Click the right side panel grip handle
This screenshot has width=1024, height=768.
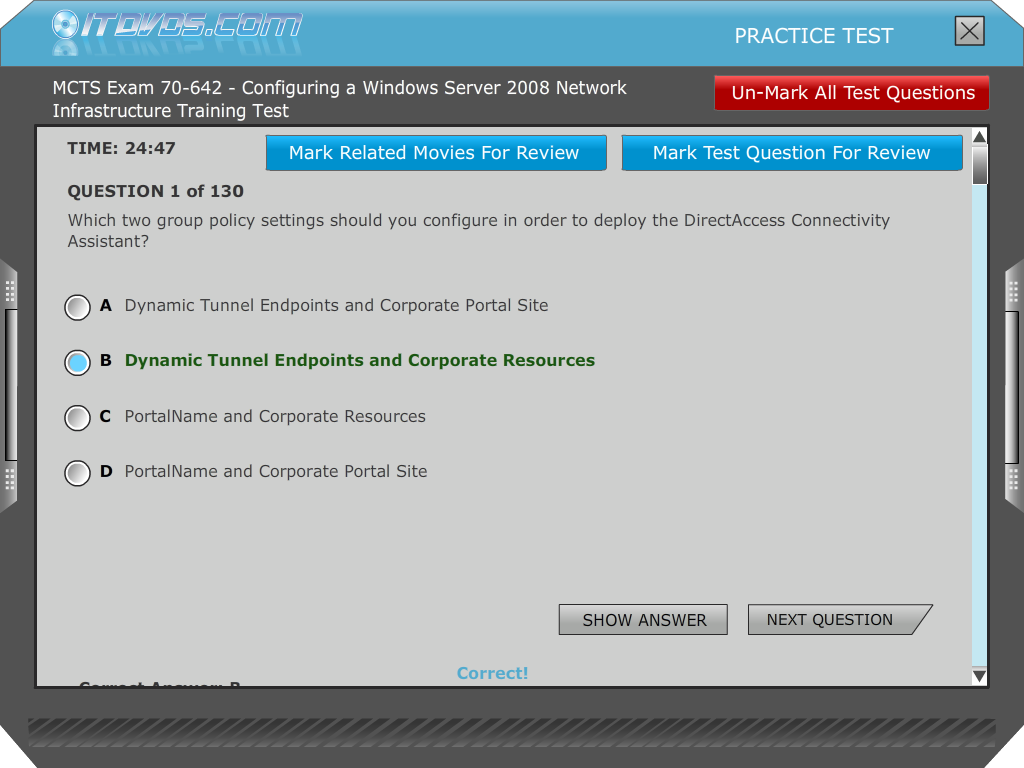tap(1014, 385)
